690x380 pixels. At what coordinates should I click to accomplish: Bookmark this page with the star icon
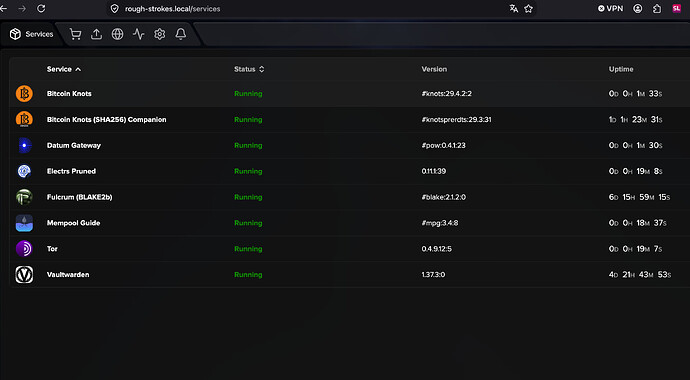click(x=529, y=8)
